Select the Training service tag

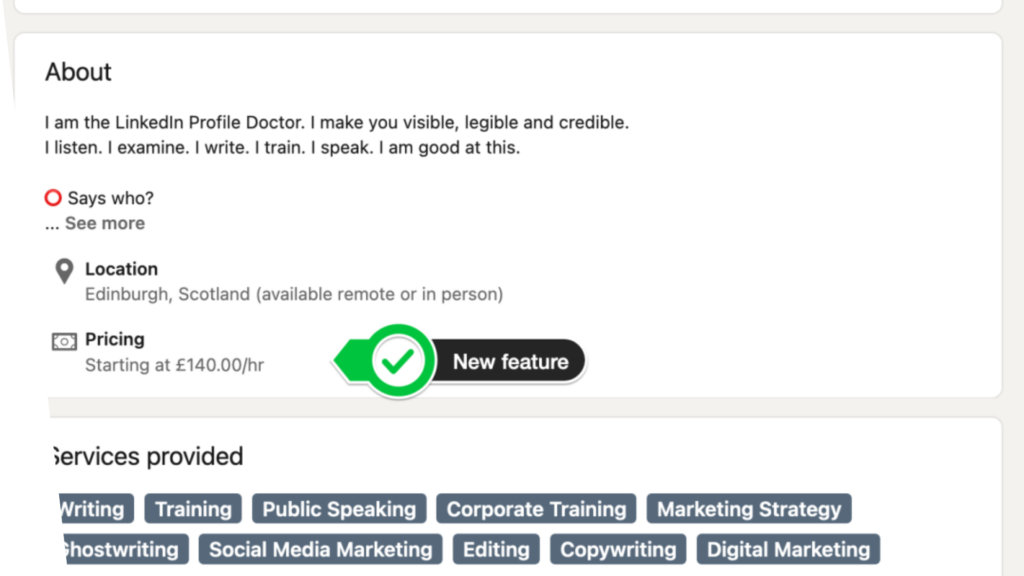point(193,509)
